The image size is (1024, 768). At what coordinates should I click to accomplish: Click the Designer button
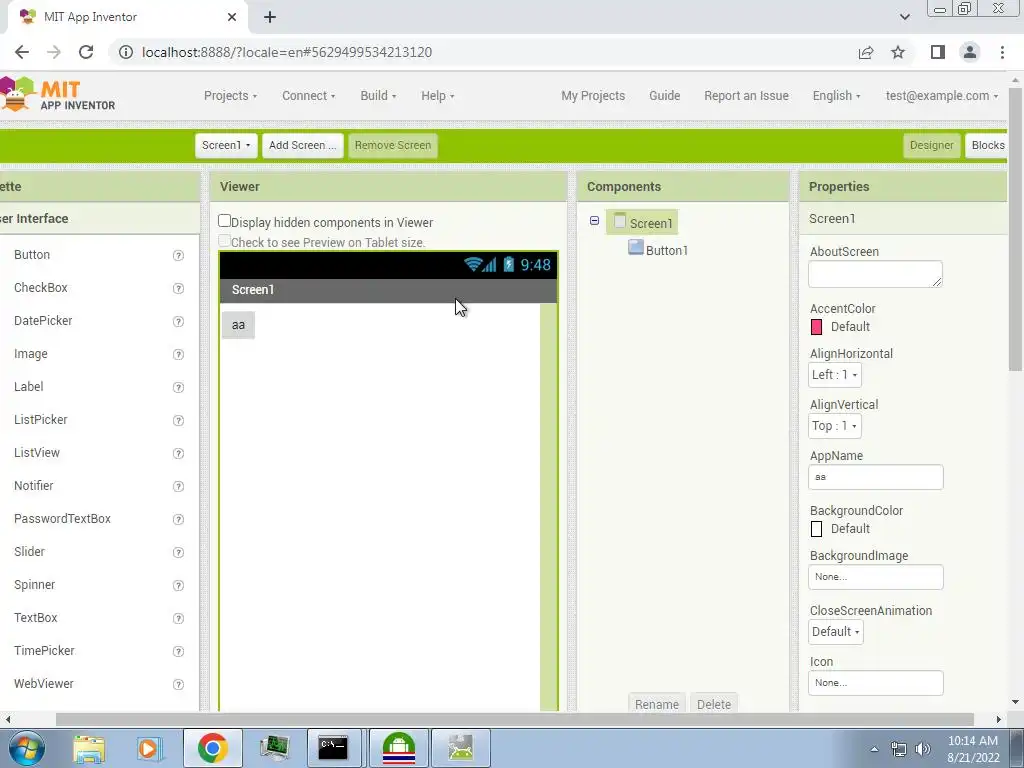tap(931, 145)
